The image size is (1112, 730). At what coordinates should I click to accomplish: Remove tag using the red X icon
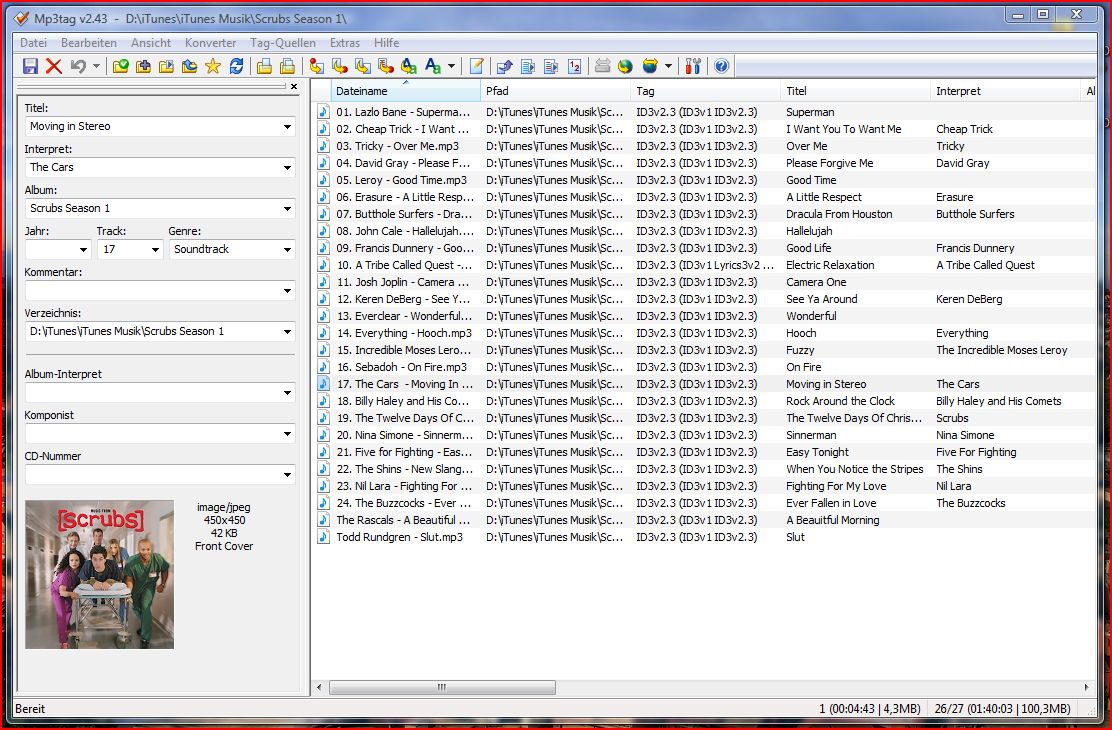[x=54, y=66]
